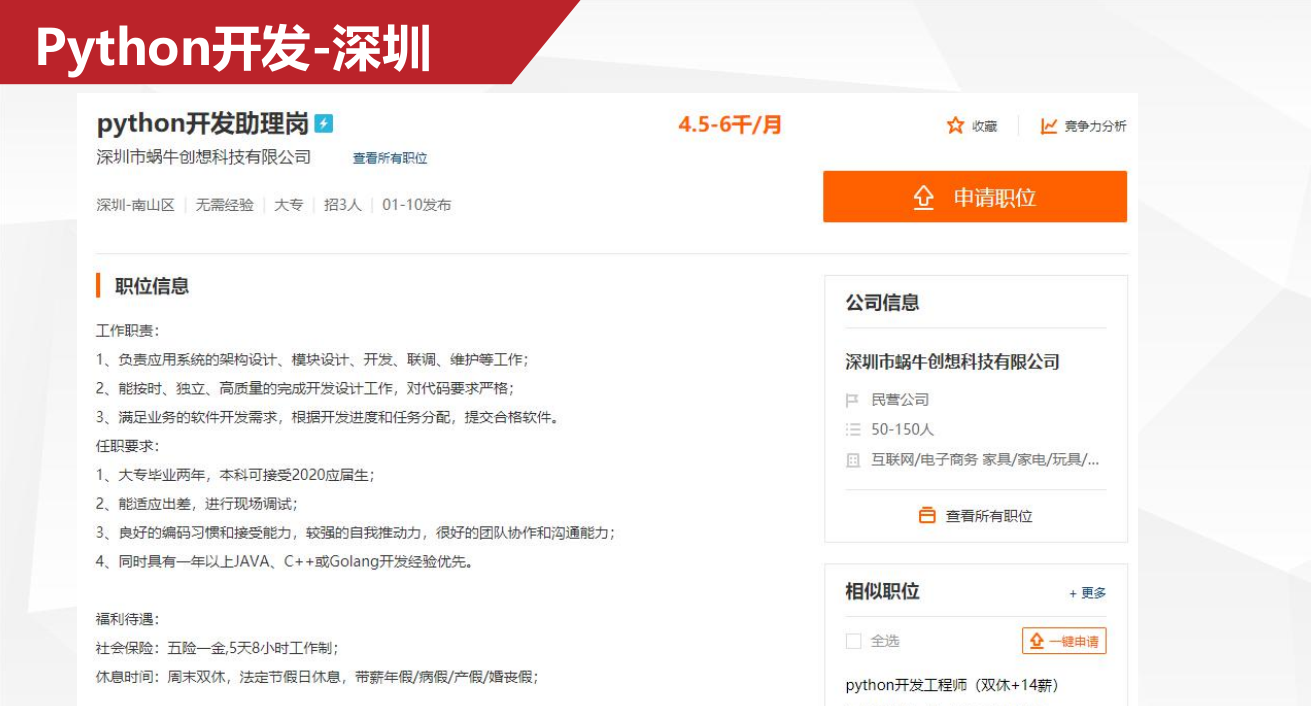Screen dimensions: 1311x706
Task: Click the blue lightning badge beside job title
Action: coord(324,123)
